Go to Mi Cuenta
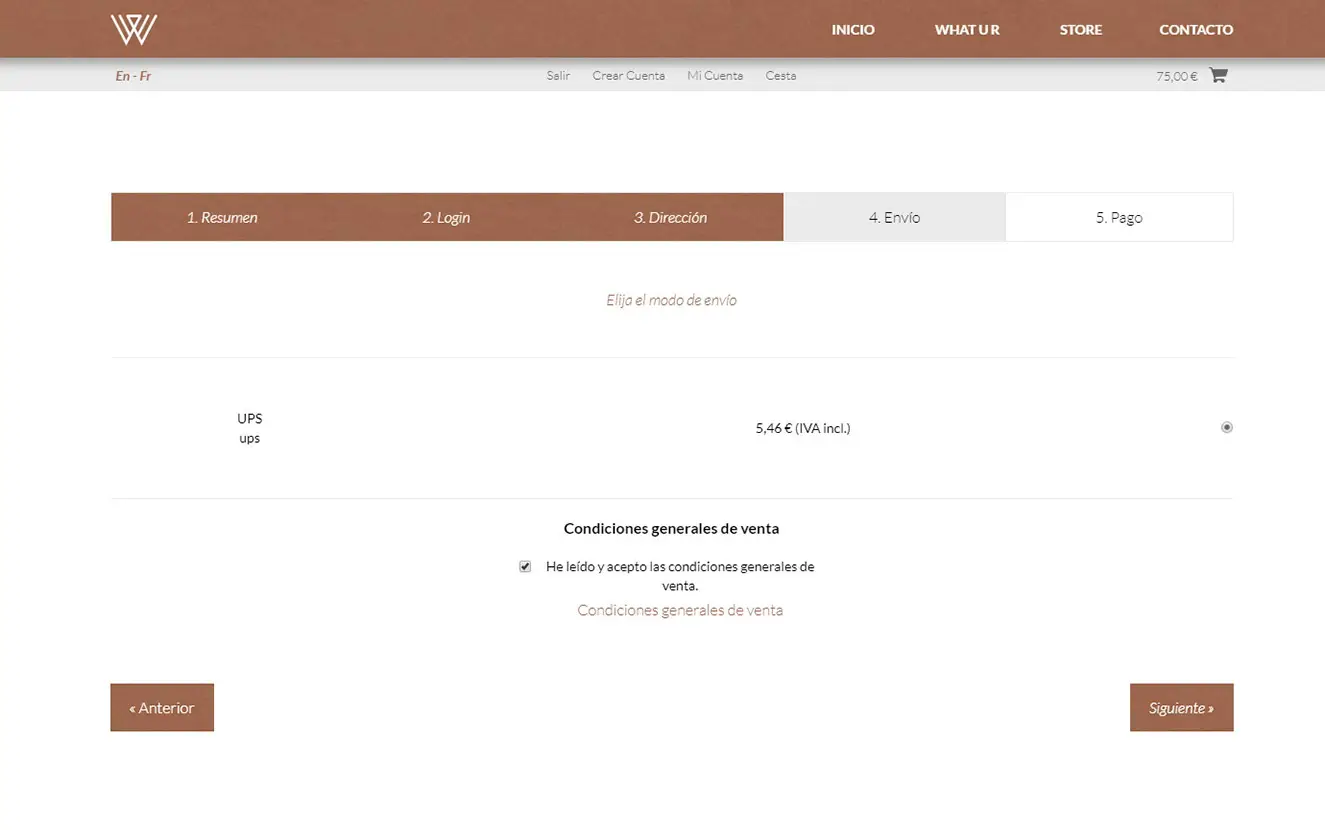Image resolution: width=1325 pixels, height=830 pixels. [714, 76]
